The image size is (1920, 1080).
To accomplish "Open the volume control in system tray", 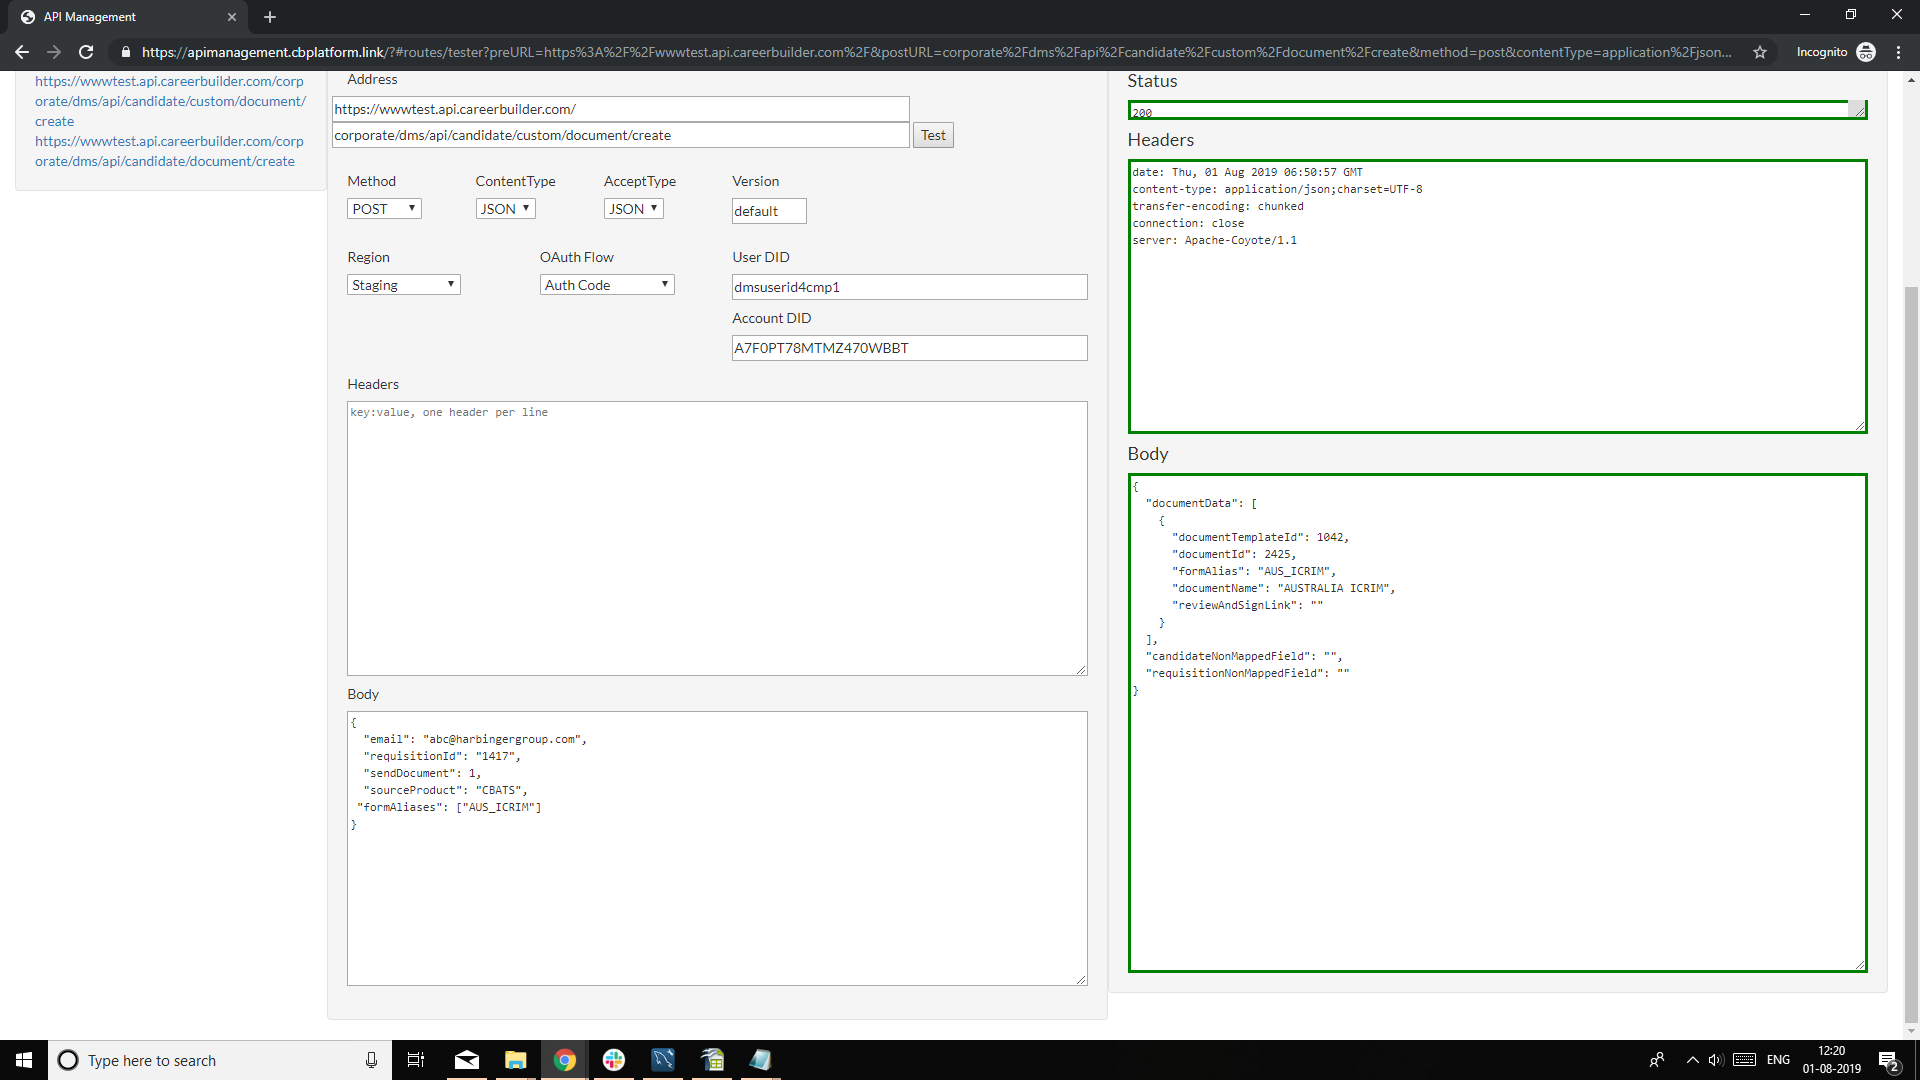I will click(x=1716, y=1060).
